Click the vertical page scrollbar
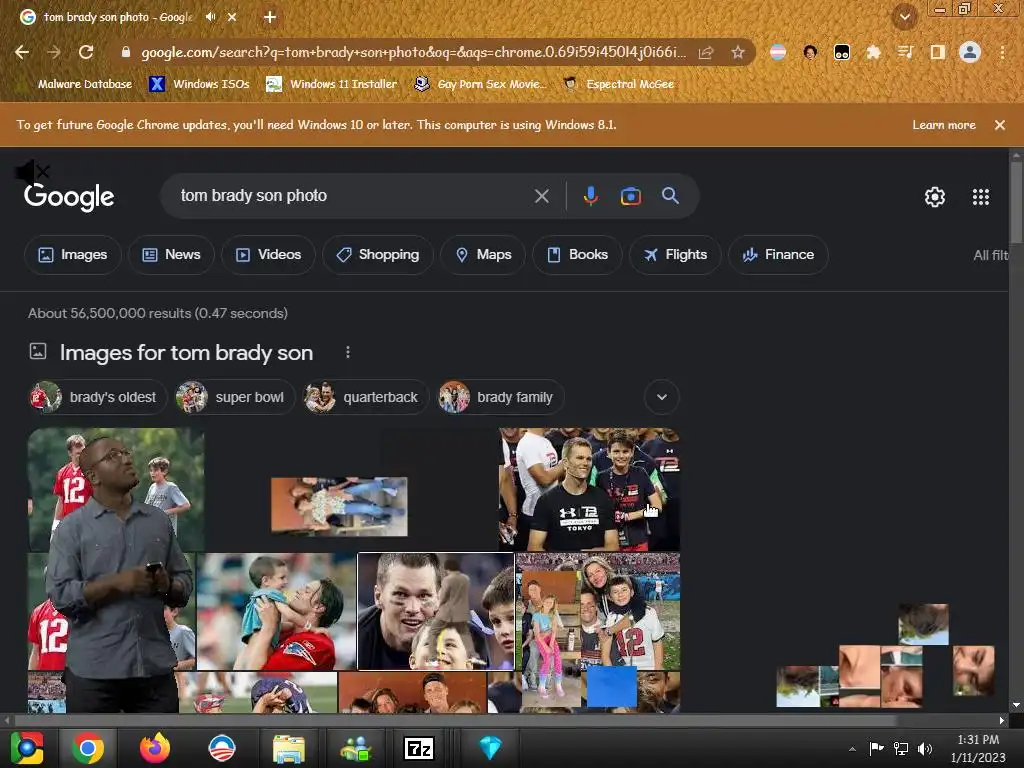The height and width of the screenshot is (768, 1024). point(1016,203)
